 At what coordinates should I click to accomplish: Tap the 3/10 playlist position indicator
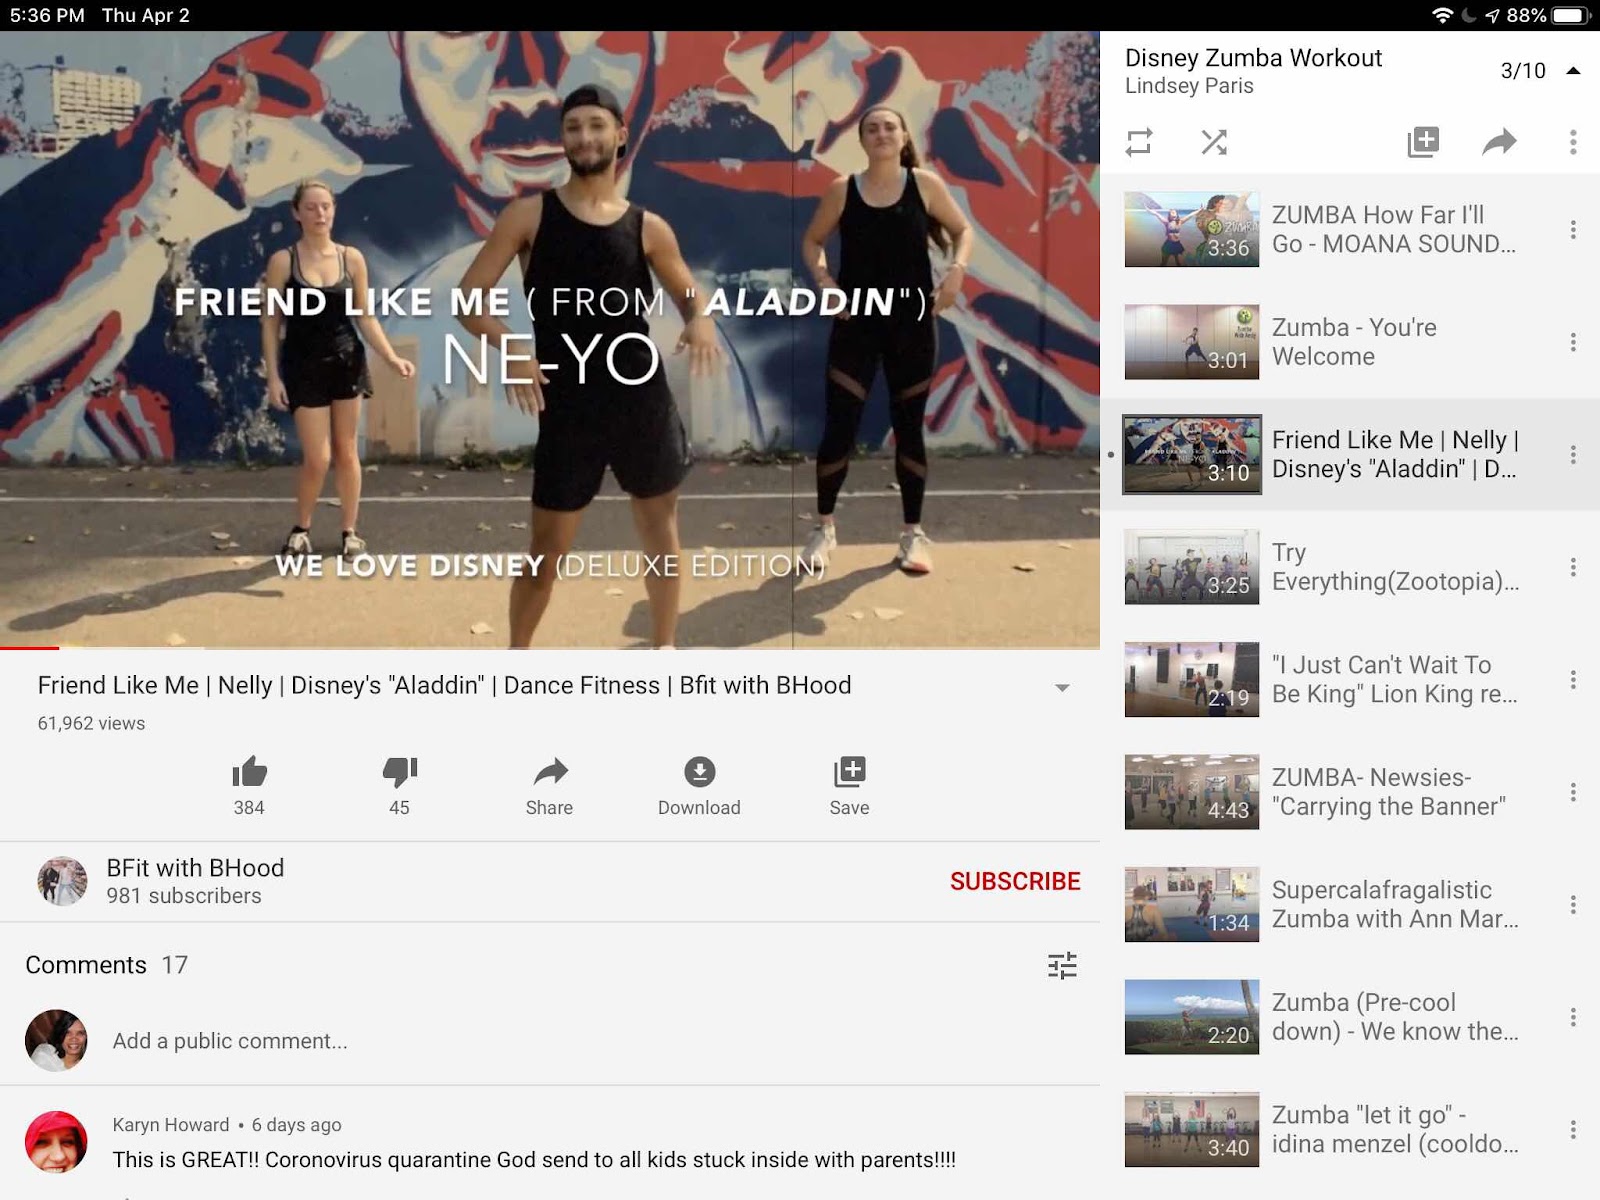tap(1523, 71)
